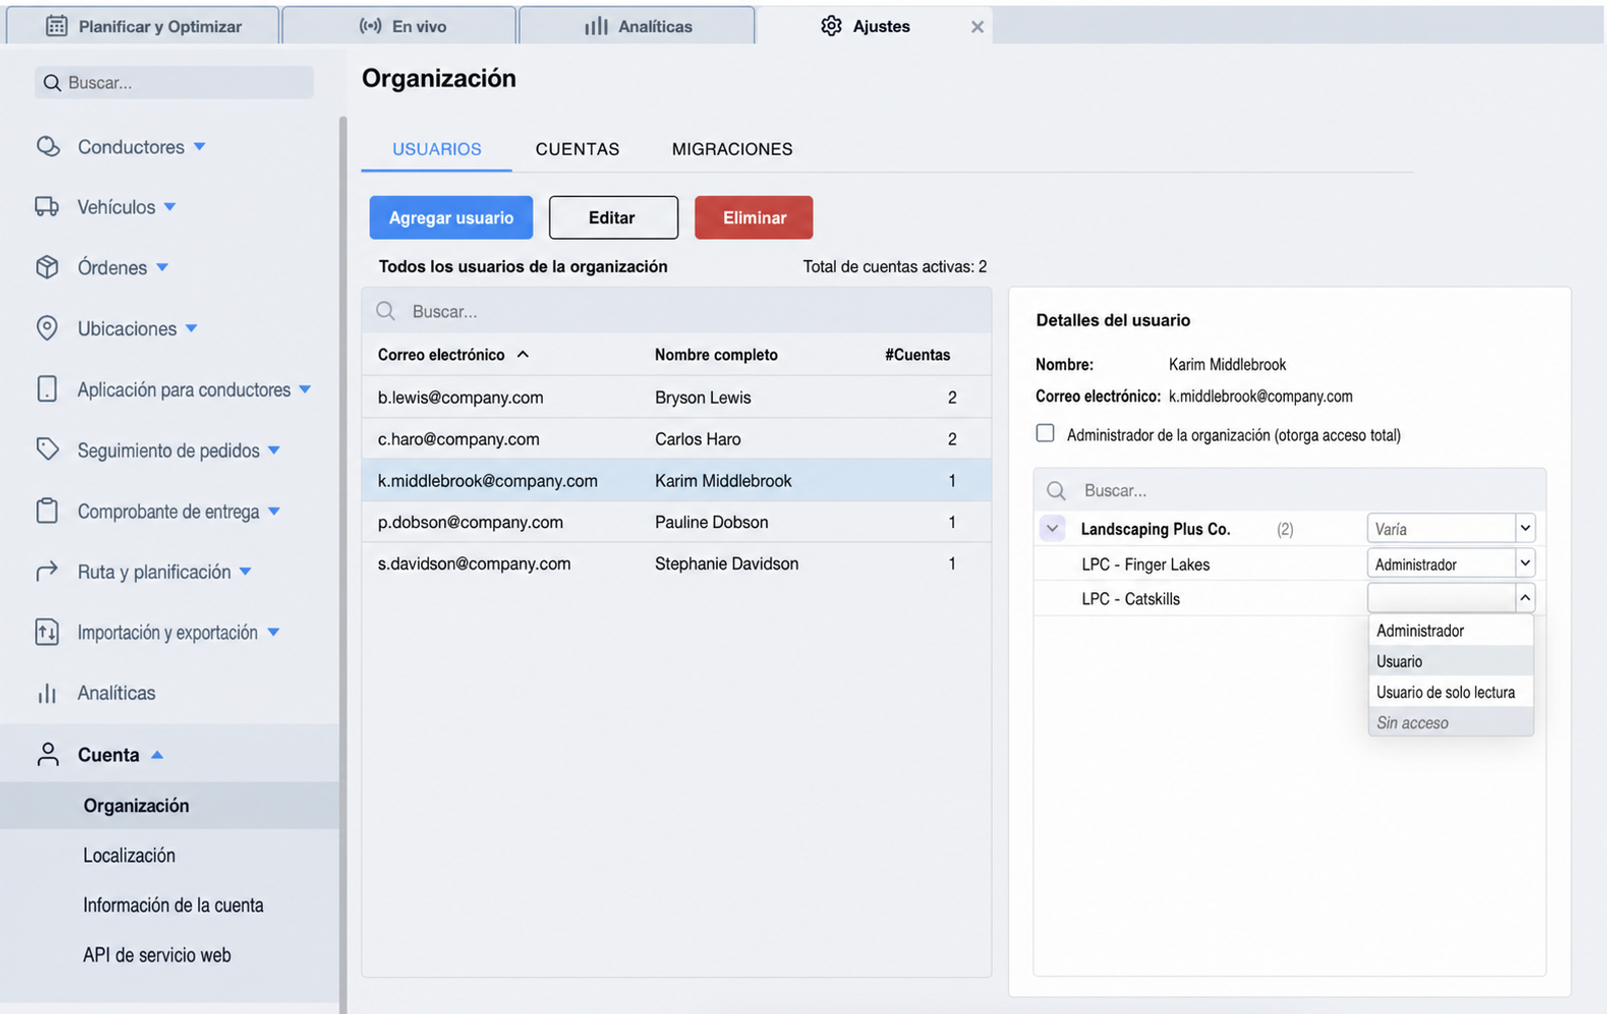Click the users list search field
This screenshot has width=1607, height=1014.
coord(677,311)
